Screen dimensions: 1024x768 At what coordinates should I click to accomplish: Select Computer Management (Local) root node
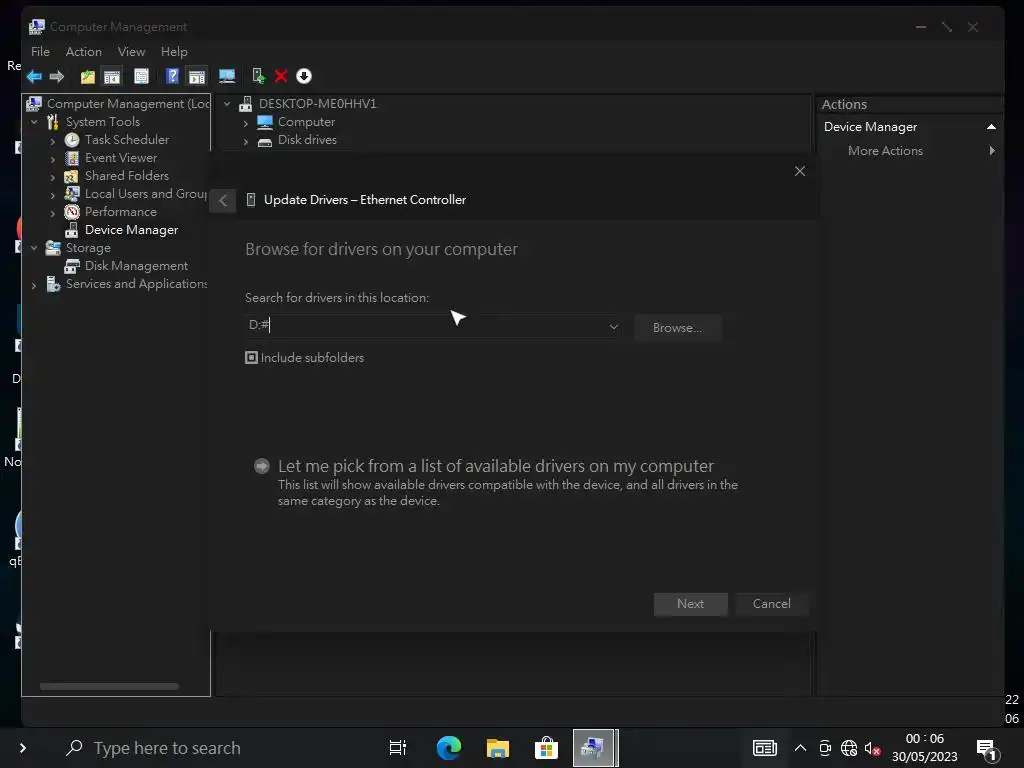coord(128,104)
